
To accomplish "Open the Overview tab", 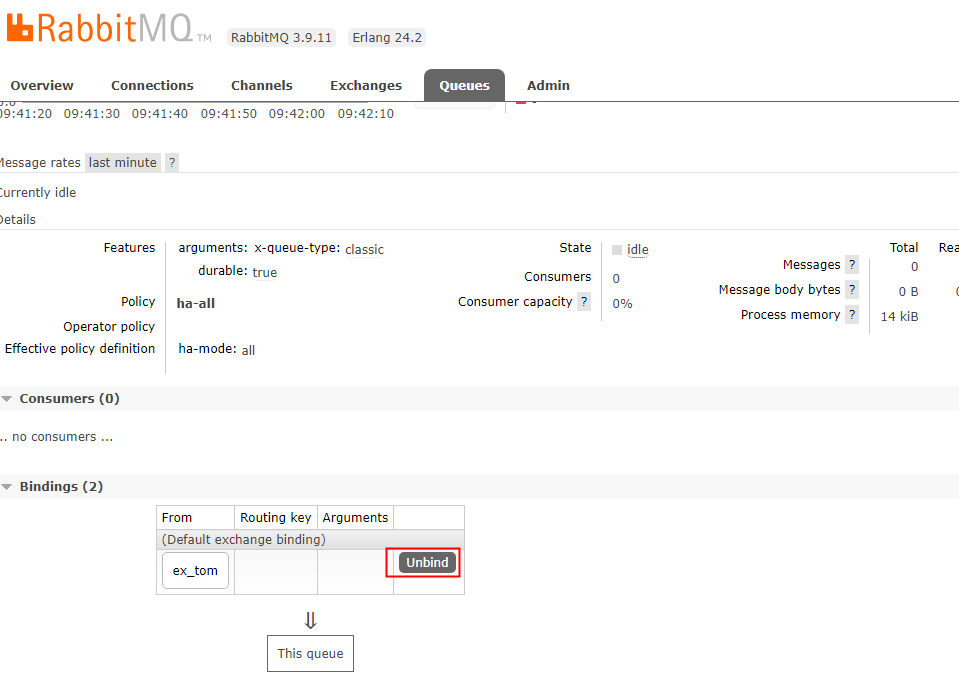I will (x=42, y=86).
